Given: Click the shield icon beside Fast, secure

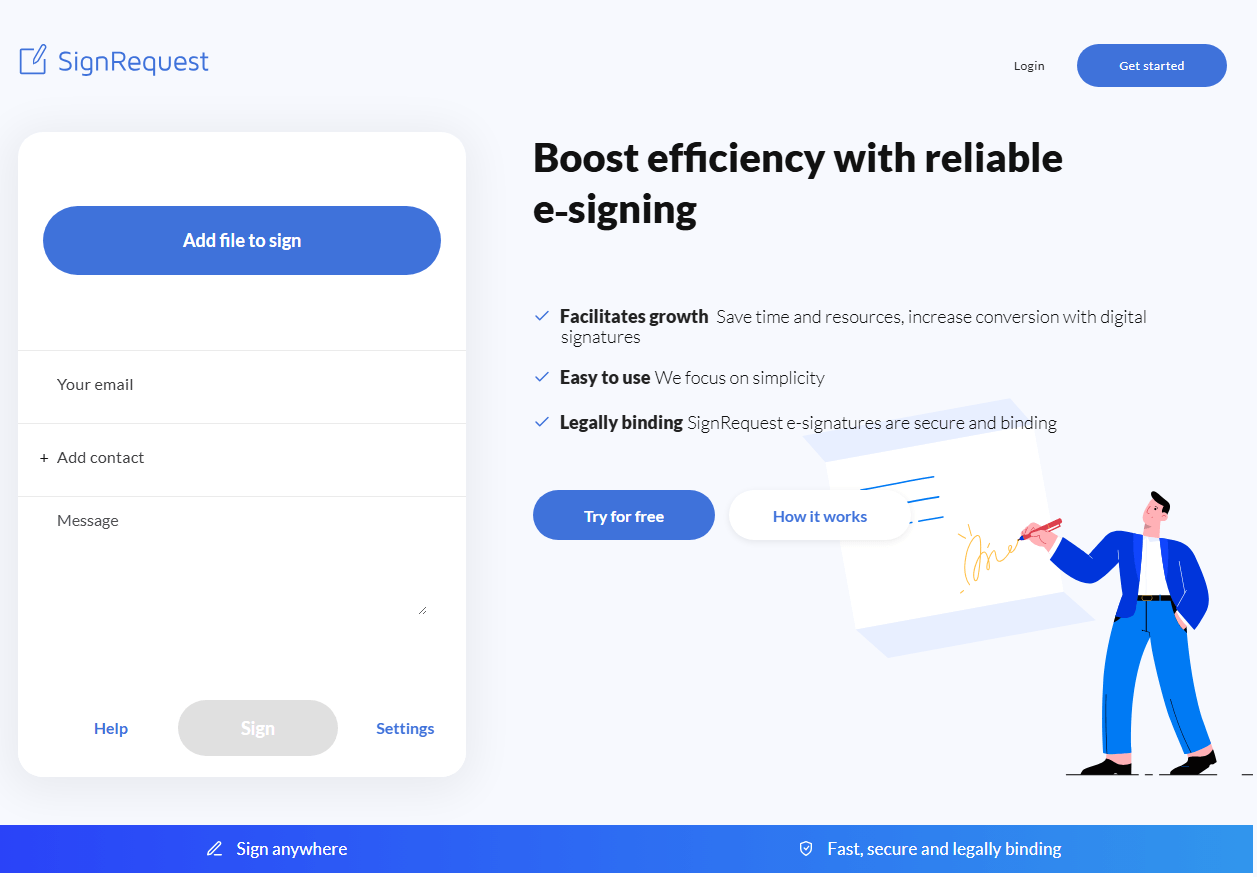Looking at the screenshot, I should [x=806, y=849].
